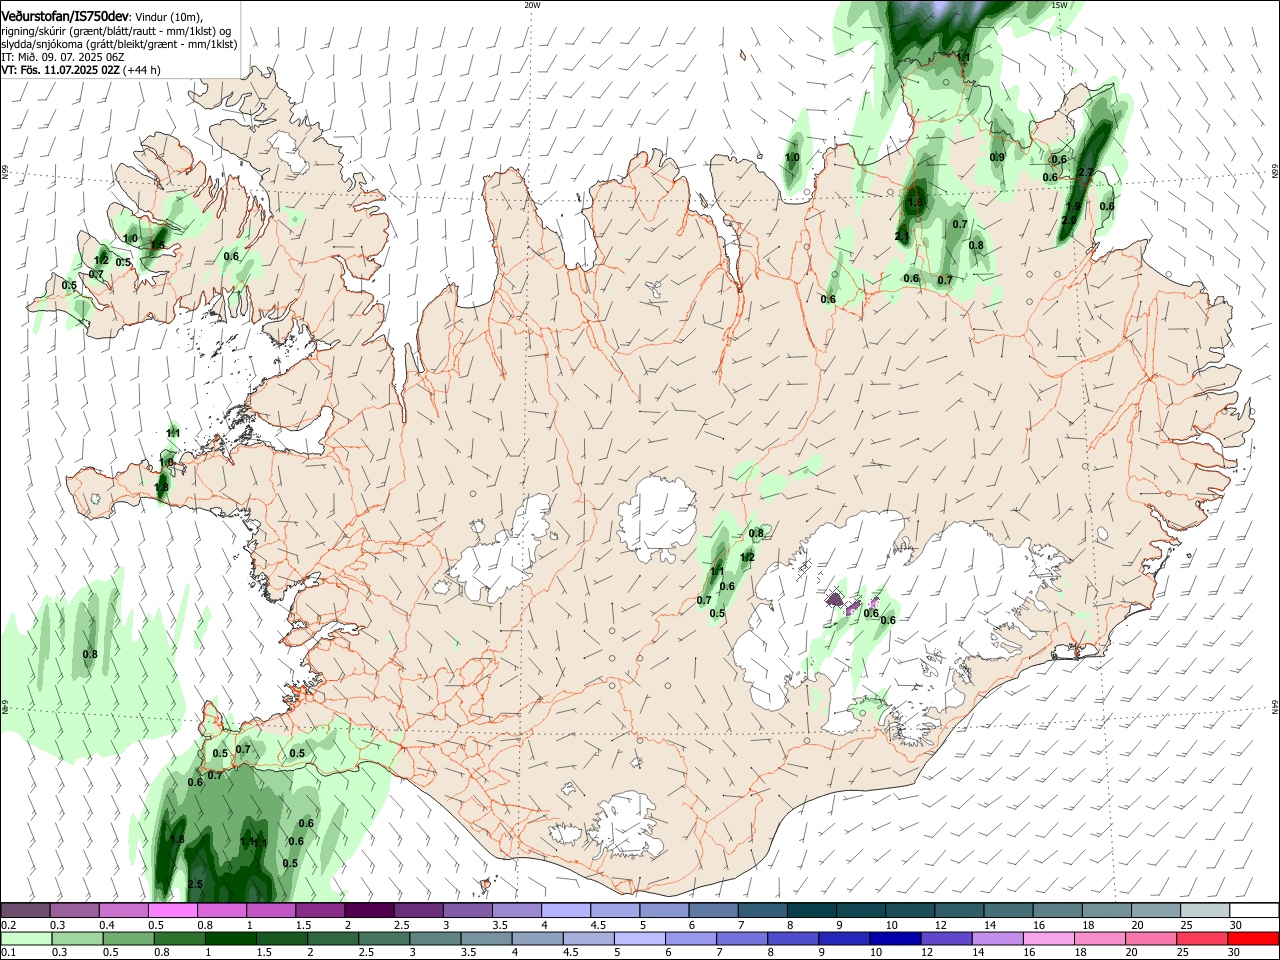Click the '2.5' value in the southwest sea

[195, 884]
